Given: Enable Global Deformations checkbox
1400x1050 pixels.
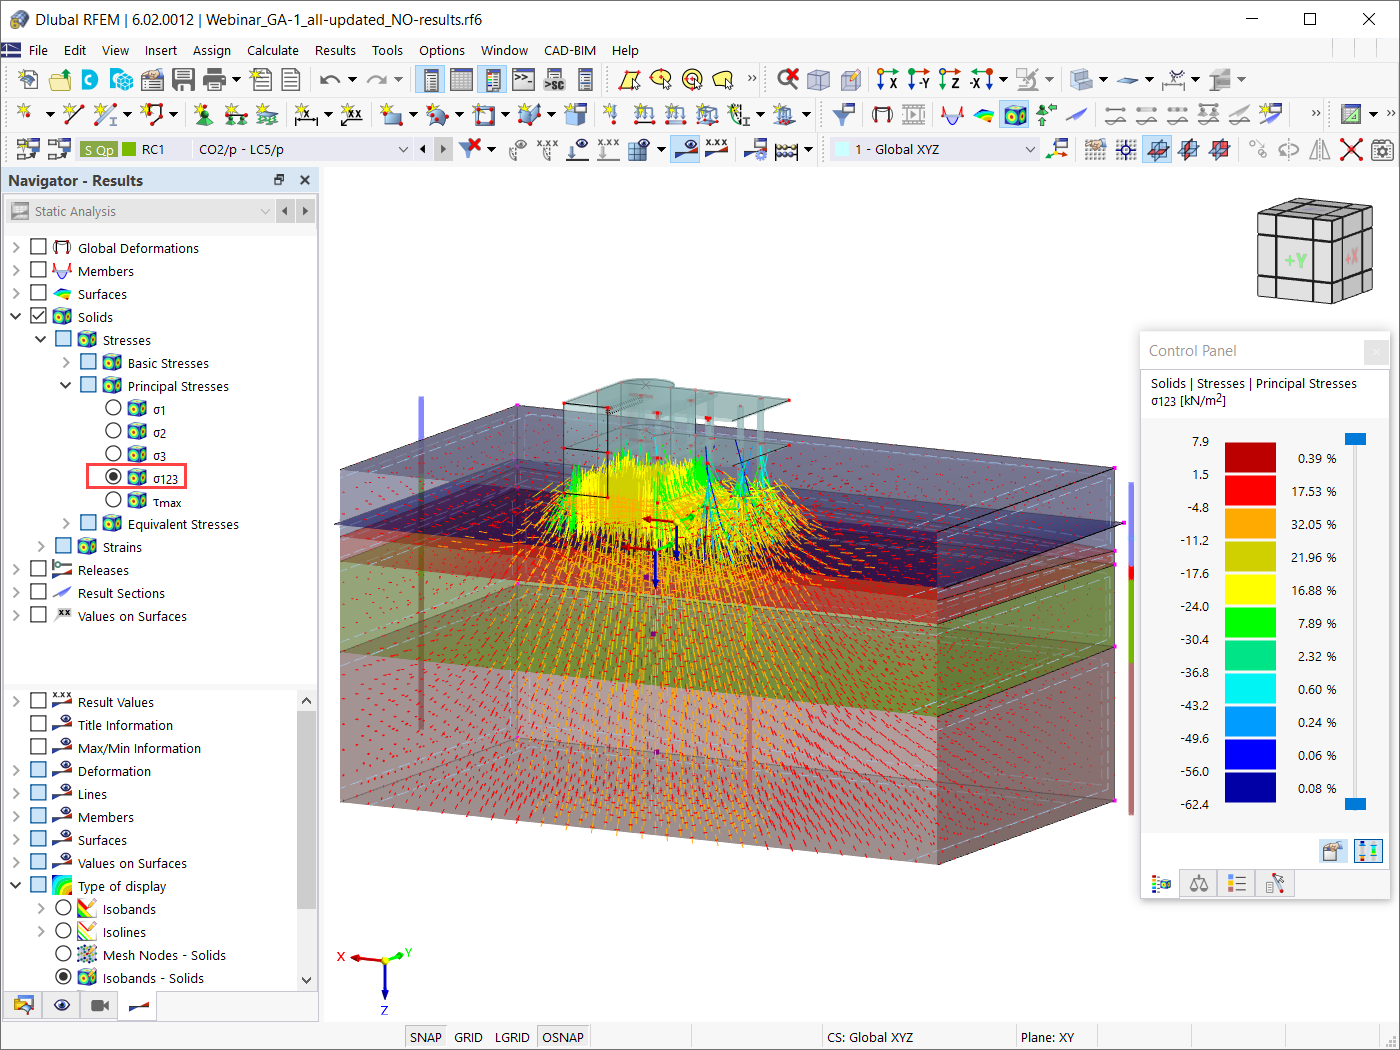Looking at the screenshot, I should pyautogui.click(x=39, y=247).
